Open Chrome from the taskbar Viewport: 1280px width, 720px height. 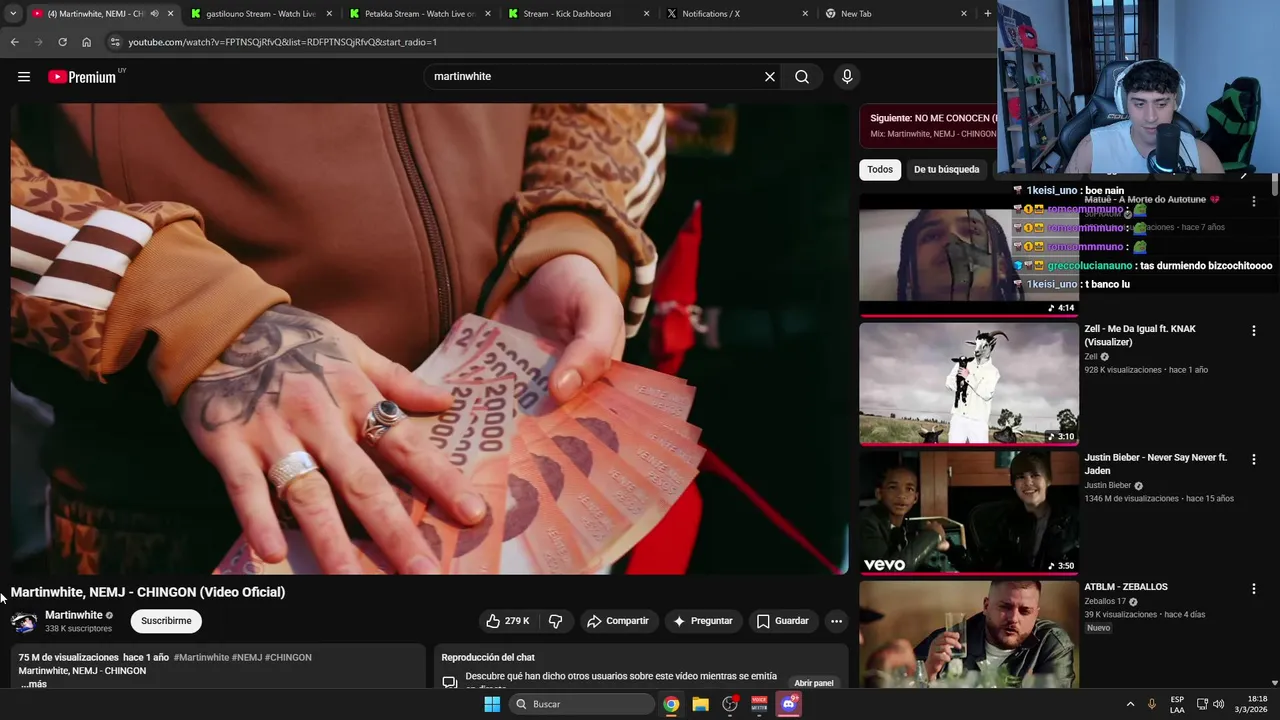point(671,704)
